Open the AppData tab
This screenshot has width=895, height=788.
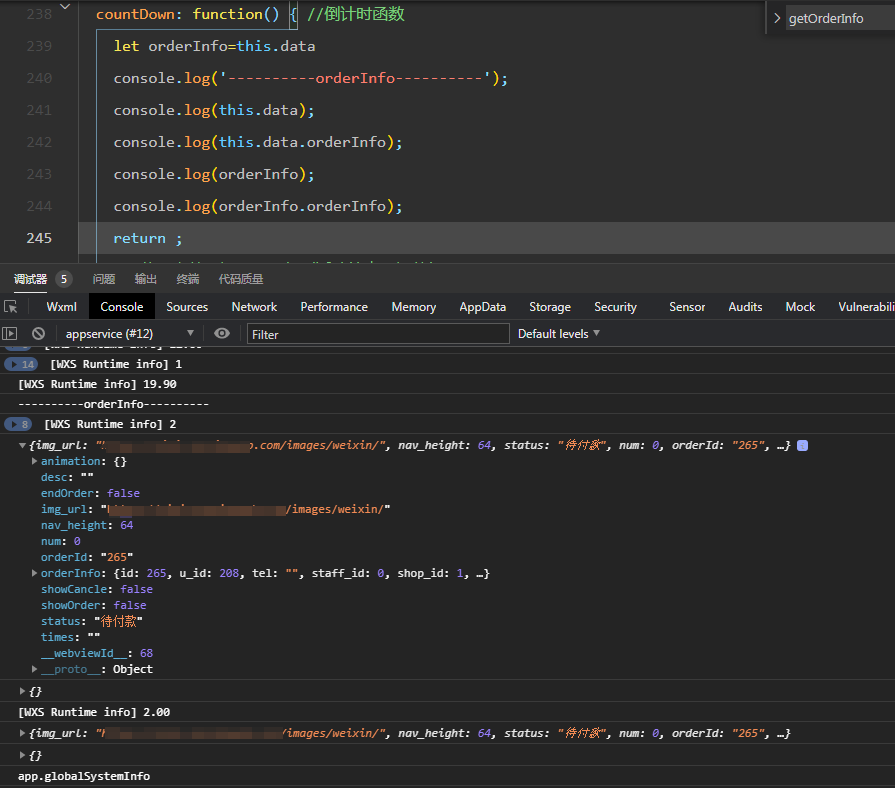[x=482, y=307]
